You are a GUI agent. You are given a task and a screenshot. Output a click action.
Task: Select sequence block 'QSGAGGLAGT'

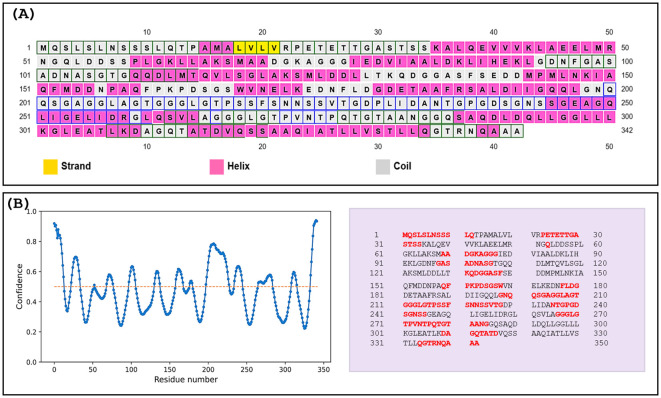coord(555,296)
